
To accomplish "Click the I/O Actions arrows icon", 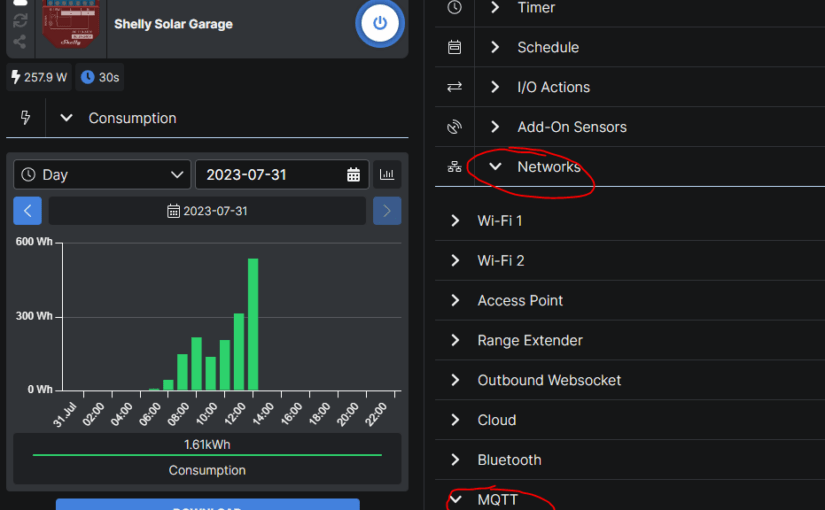I will click(455, 87).
